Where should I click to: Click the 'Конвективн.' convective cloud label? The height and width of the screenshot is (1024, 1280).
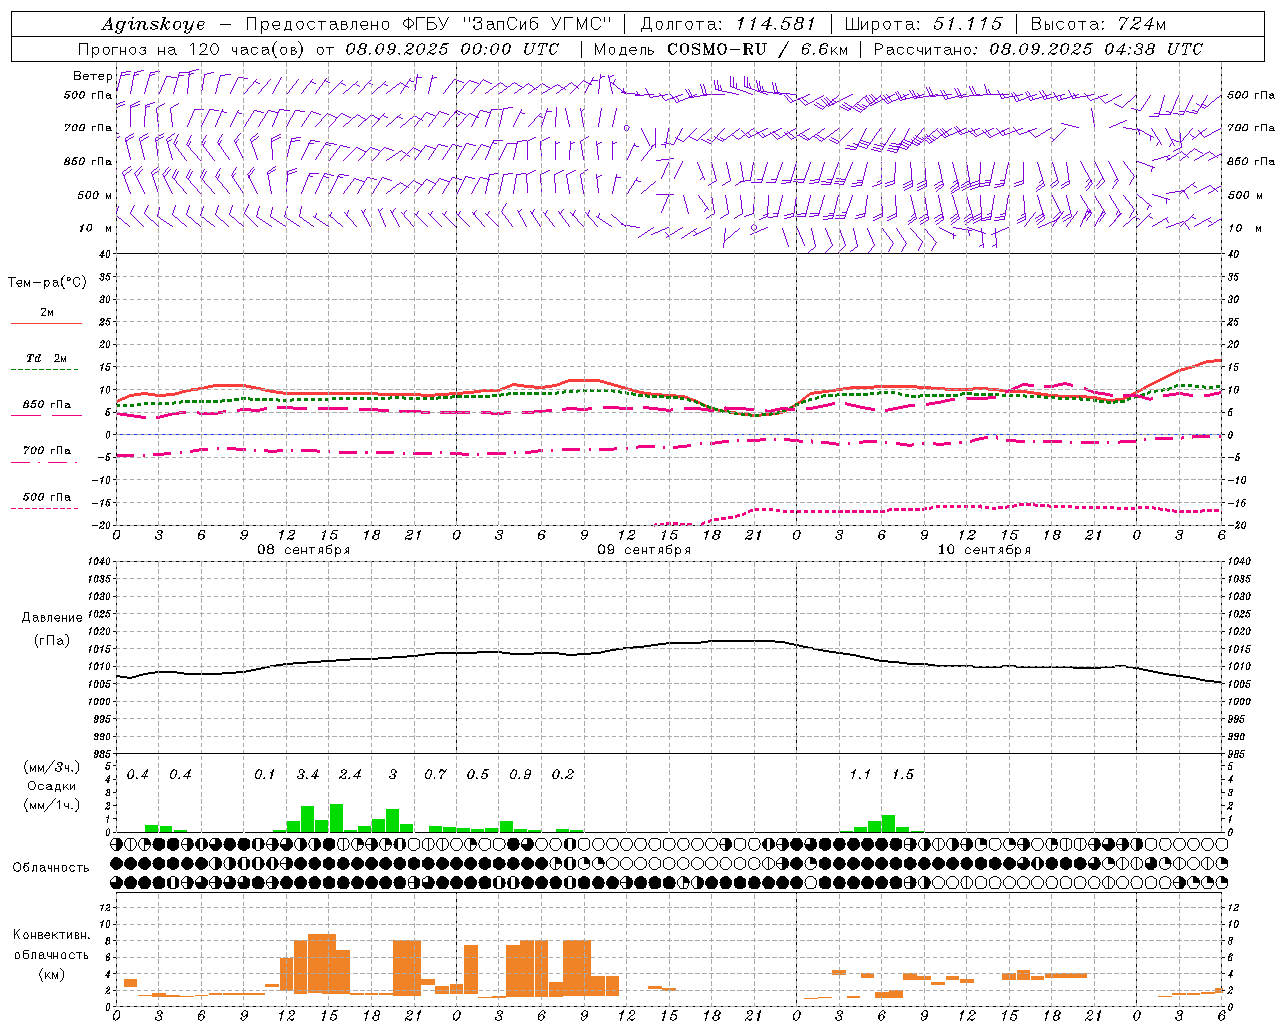click(x=52, y=935)
